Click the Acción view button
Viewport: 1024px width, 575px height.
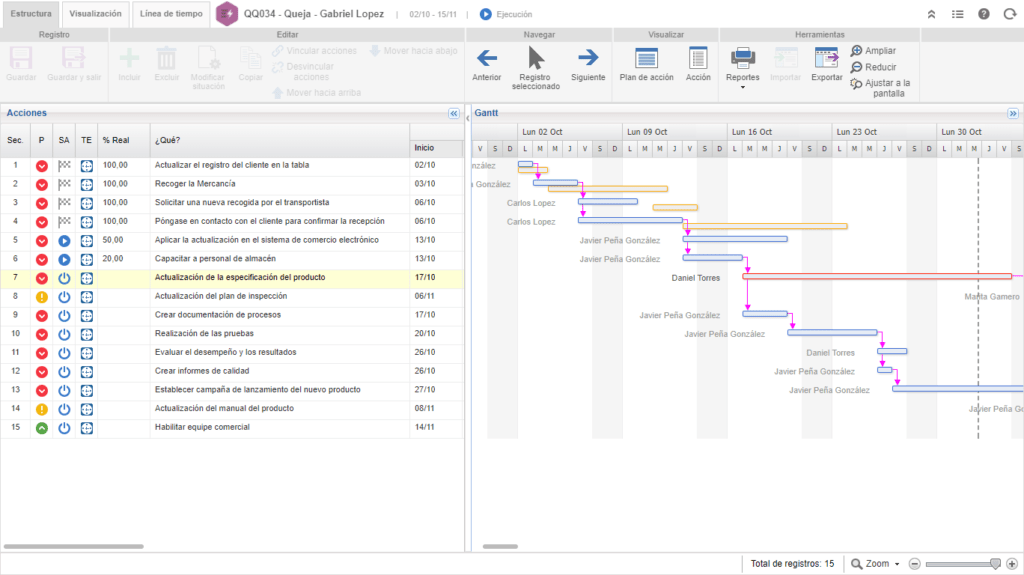698,58
